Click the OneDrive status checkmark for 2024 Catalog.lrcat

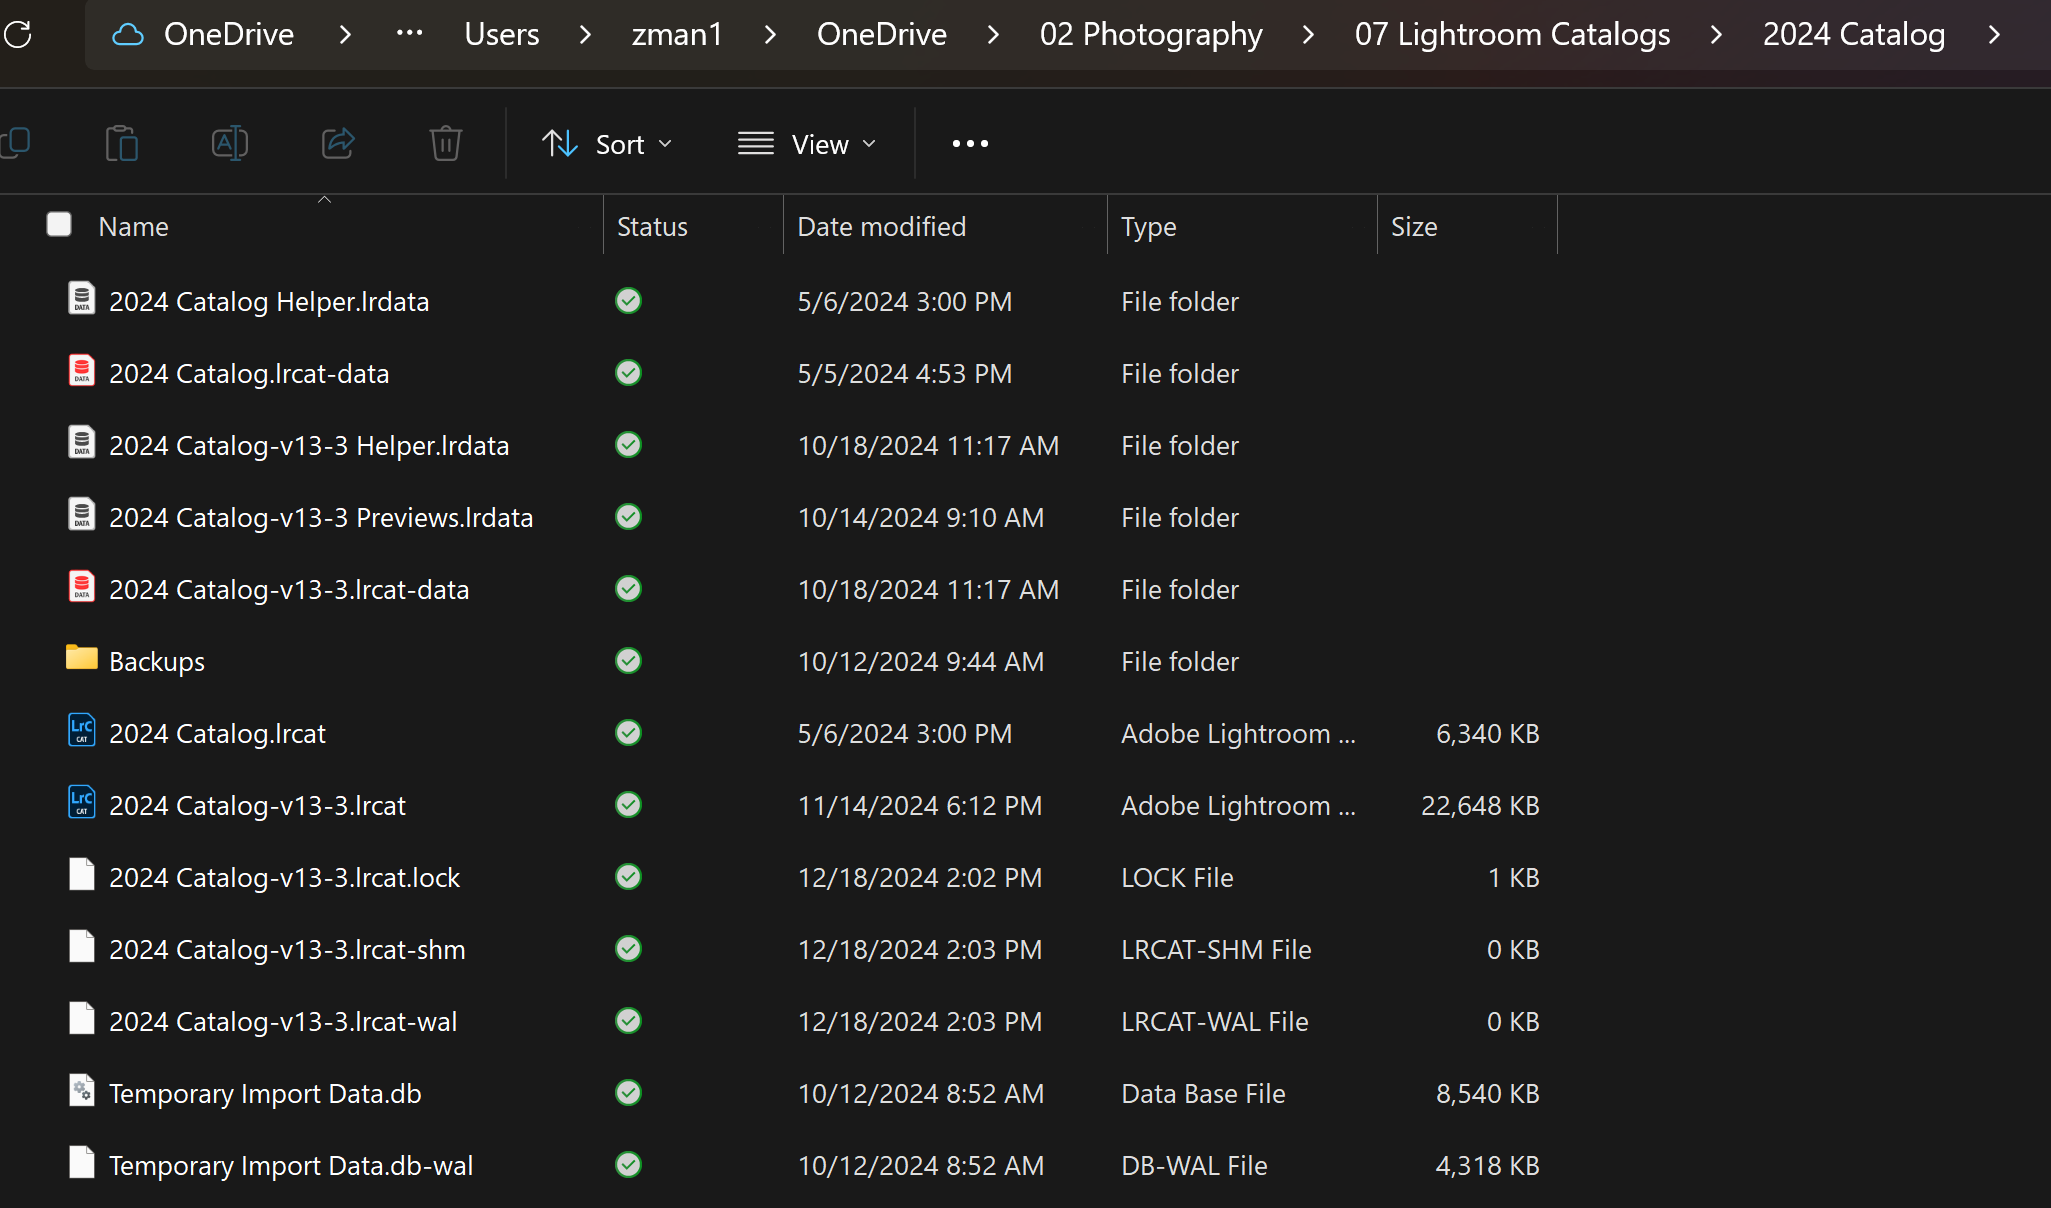(627, 732)
